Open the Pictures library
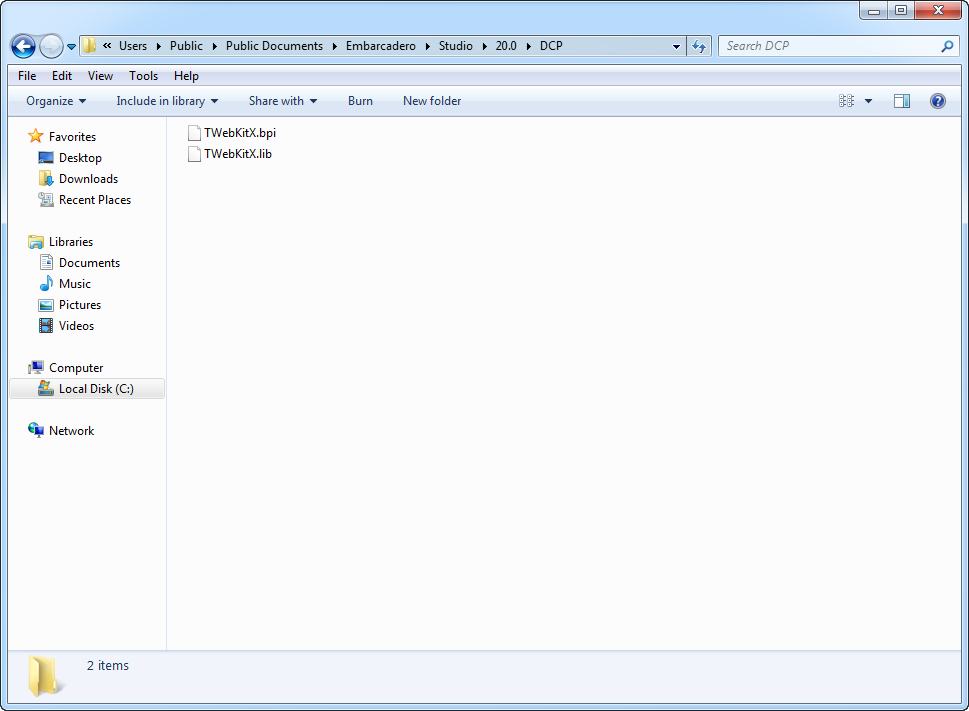Viewport: 969px width, 711px height. (x=80, y=305)
